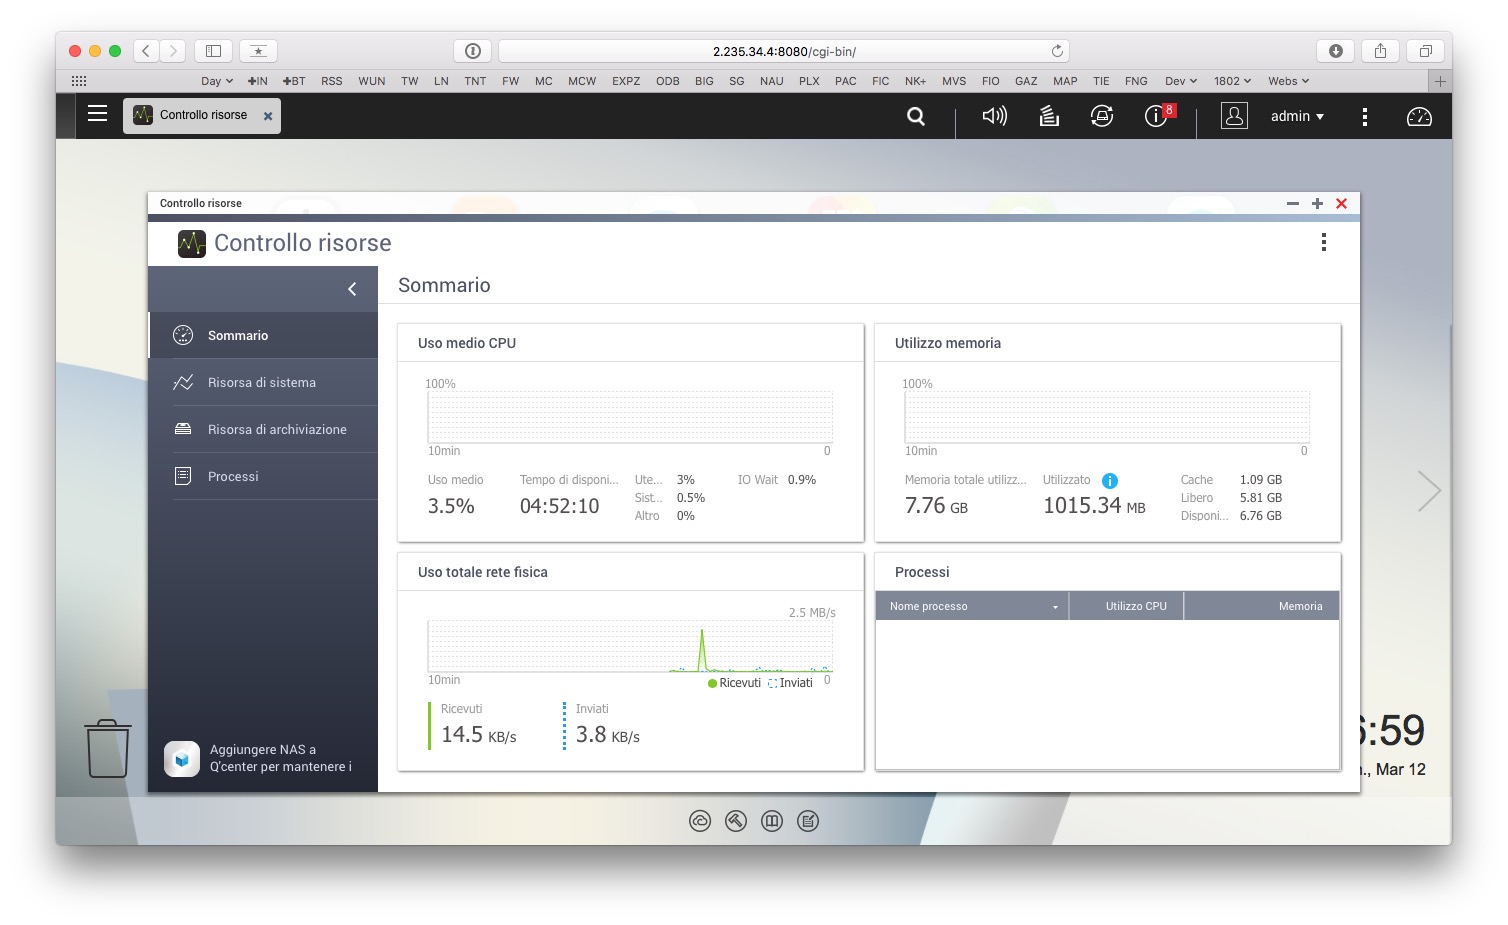Click the Risorsa di archiviazione disk icon

coord(183,429)
